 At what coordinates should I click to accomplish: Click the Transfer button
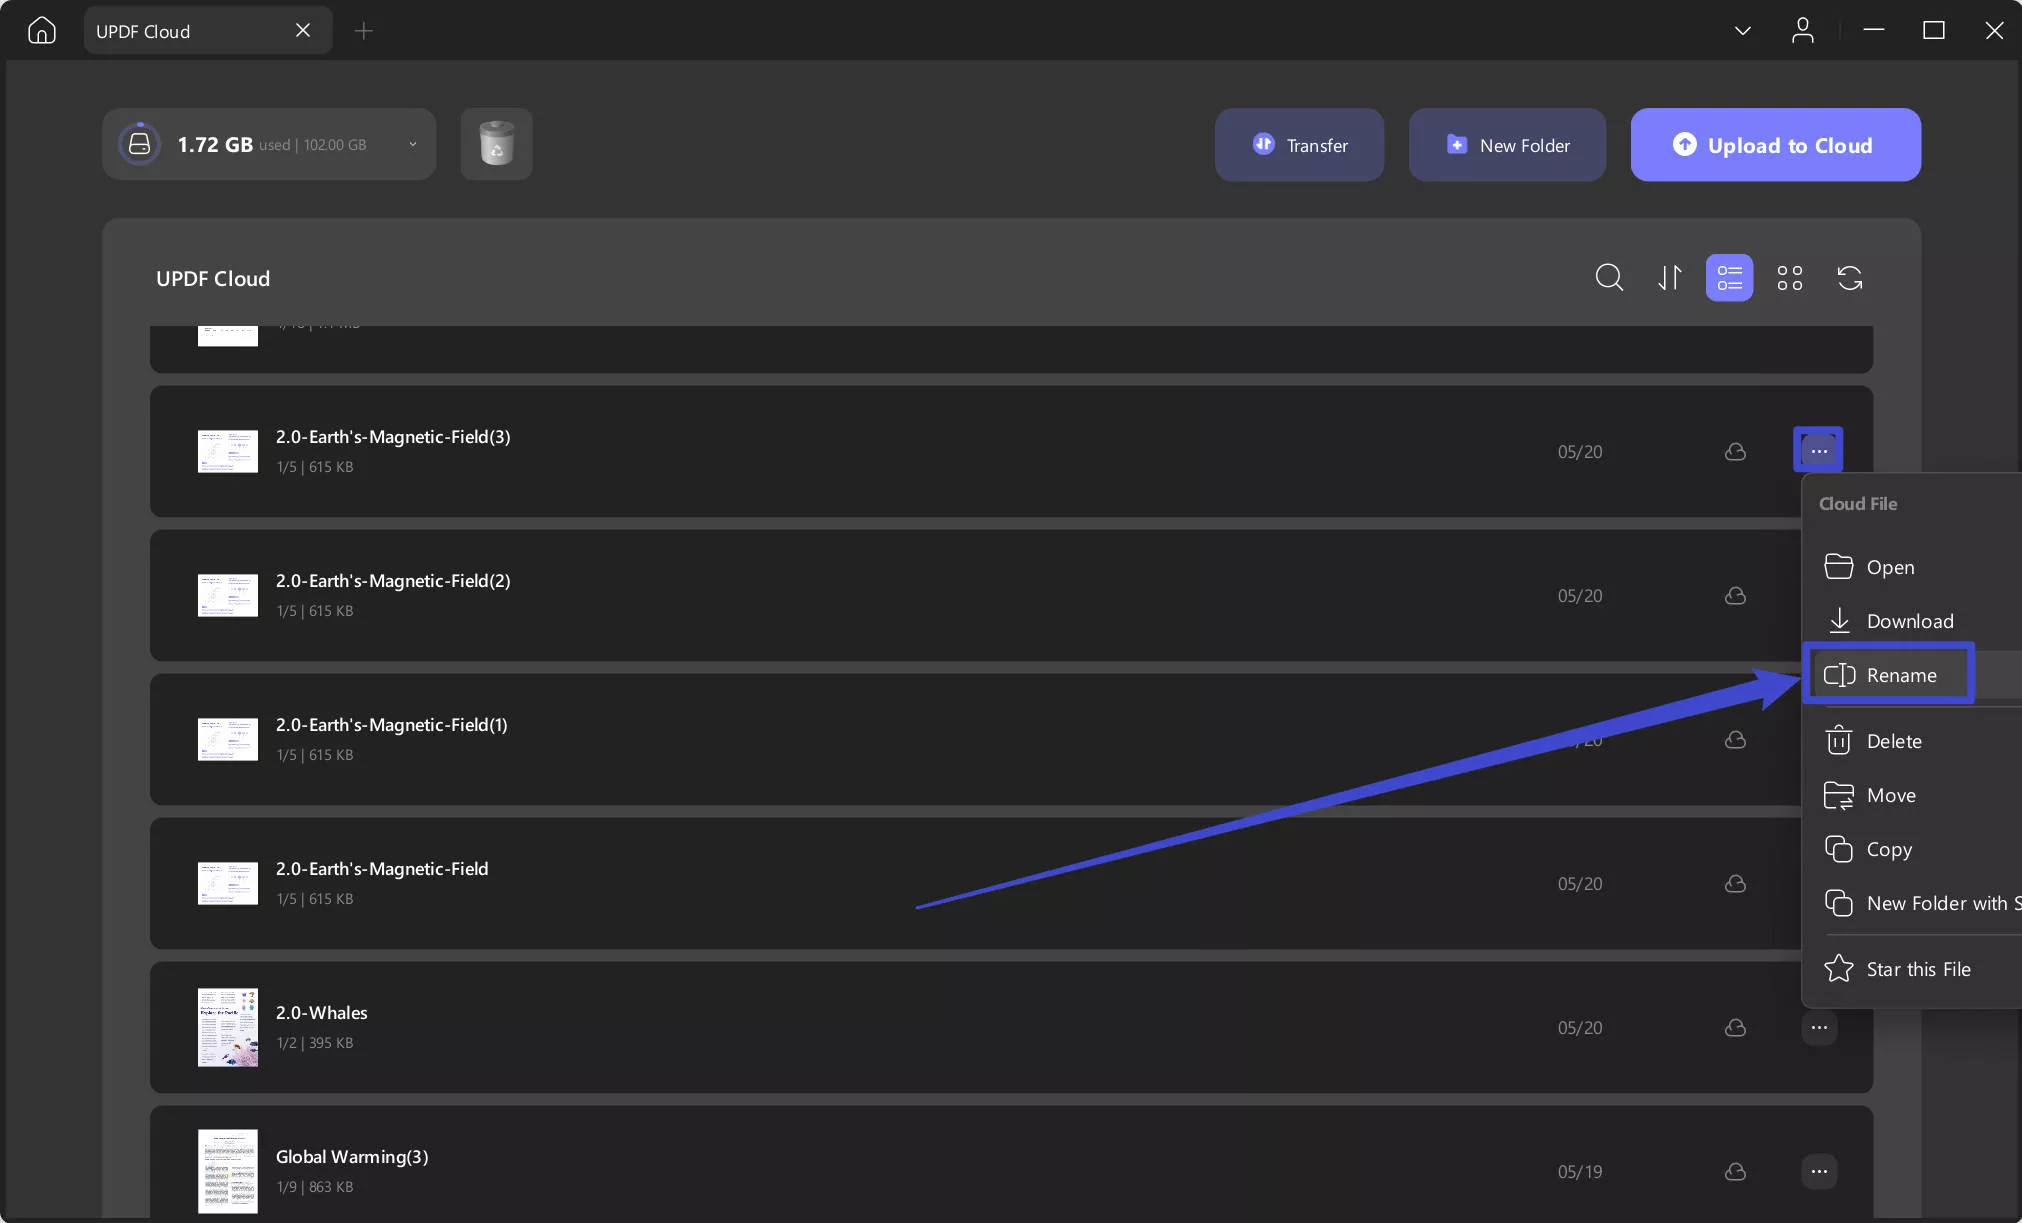click(1299, 145)
